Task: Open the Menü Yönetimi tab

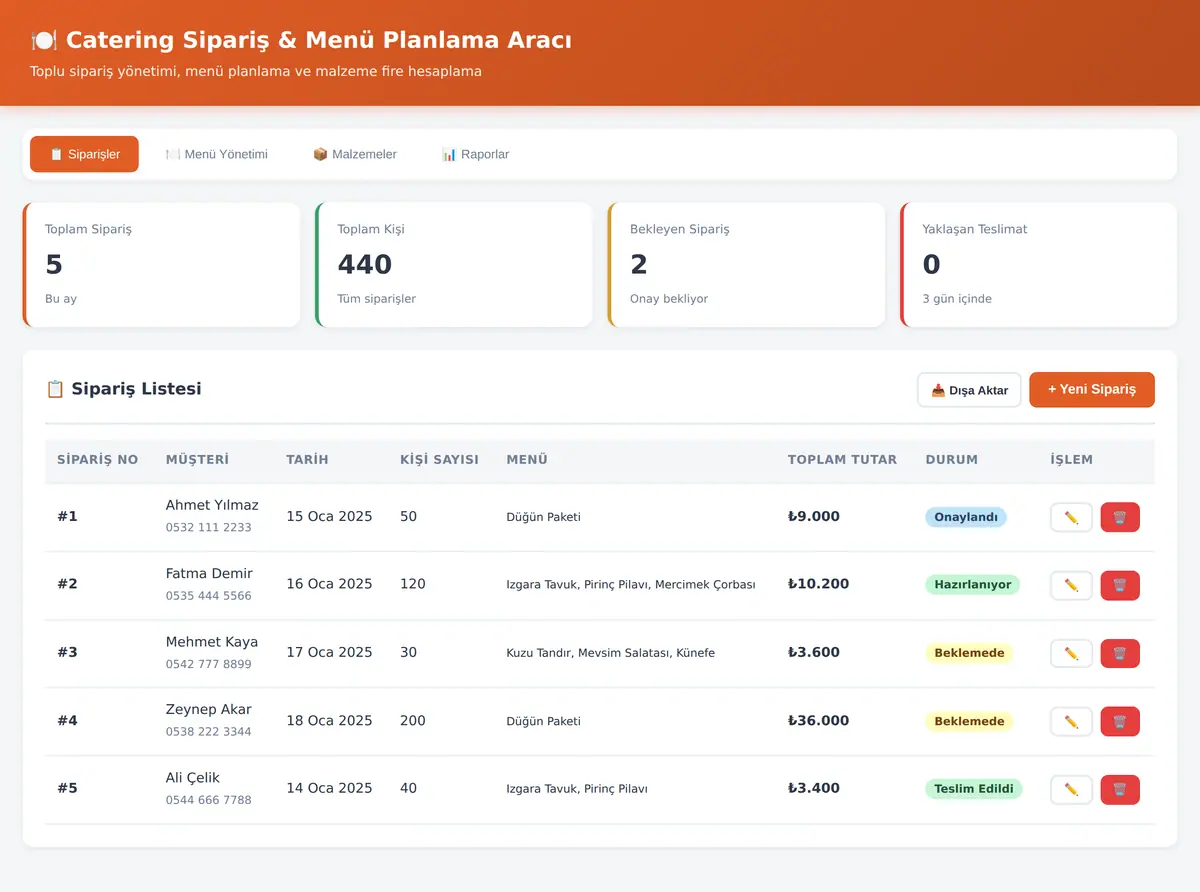Action: 216,154
